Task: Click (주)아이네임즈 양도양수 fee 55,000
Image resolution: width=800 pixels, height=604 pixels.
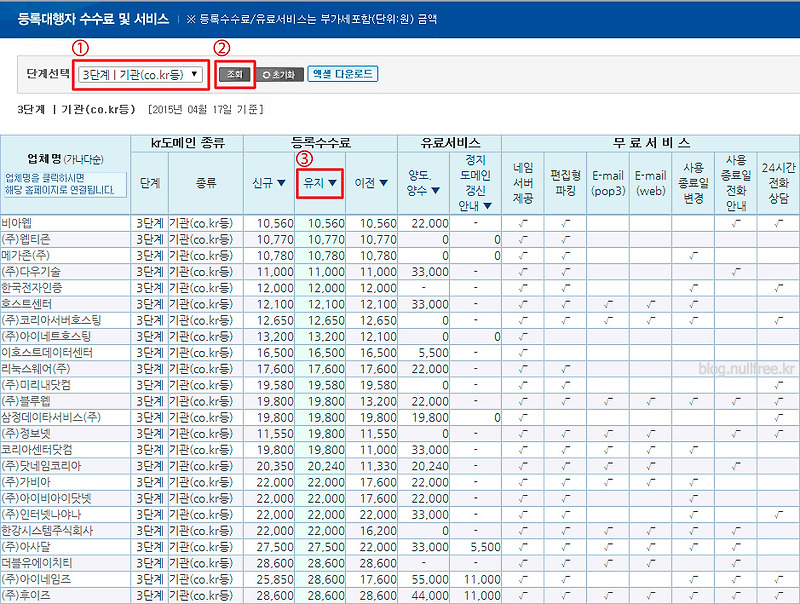Action: click(x=430, y=580)
